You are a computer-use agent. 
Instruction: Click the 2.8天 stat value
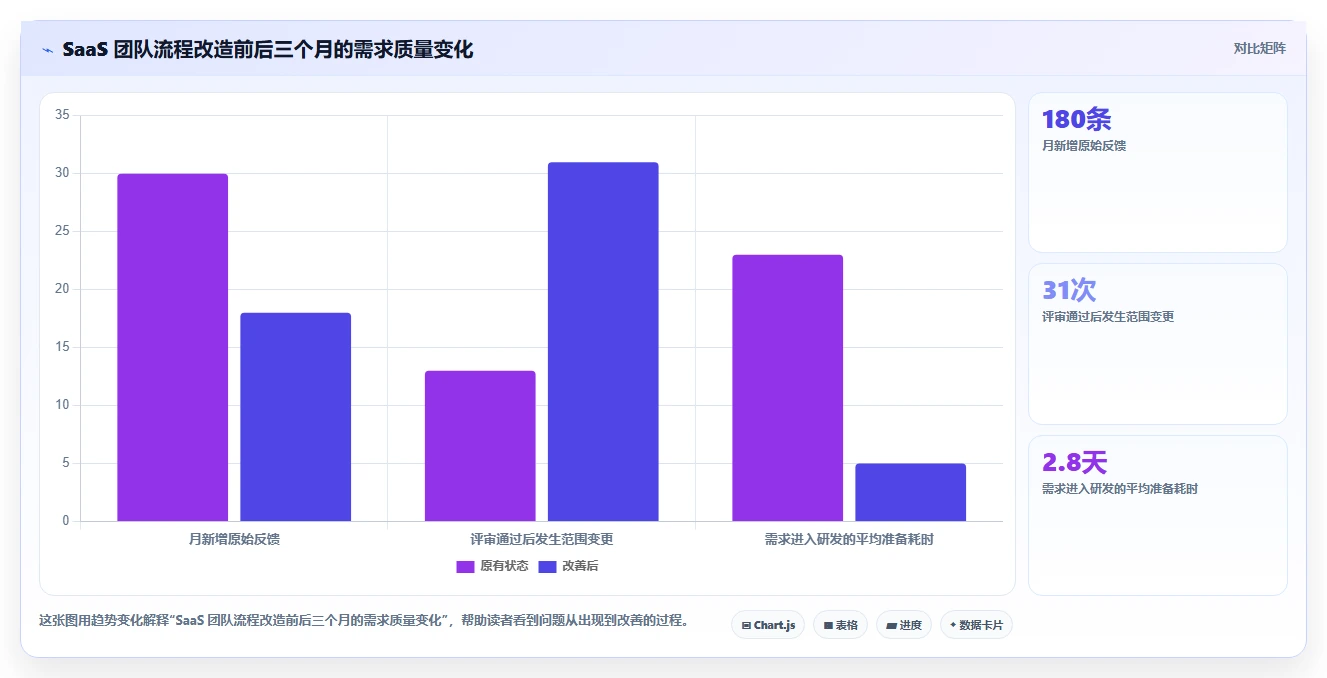point(1074,462)
